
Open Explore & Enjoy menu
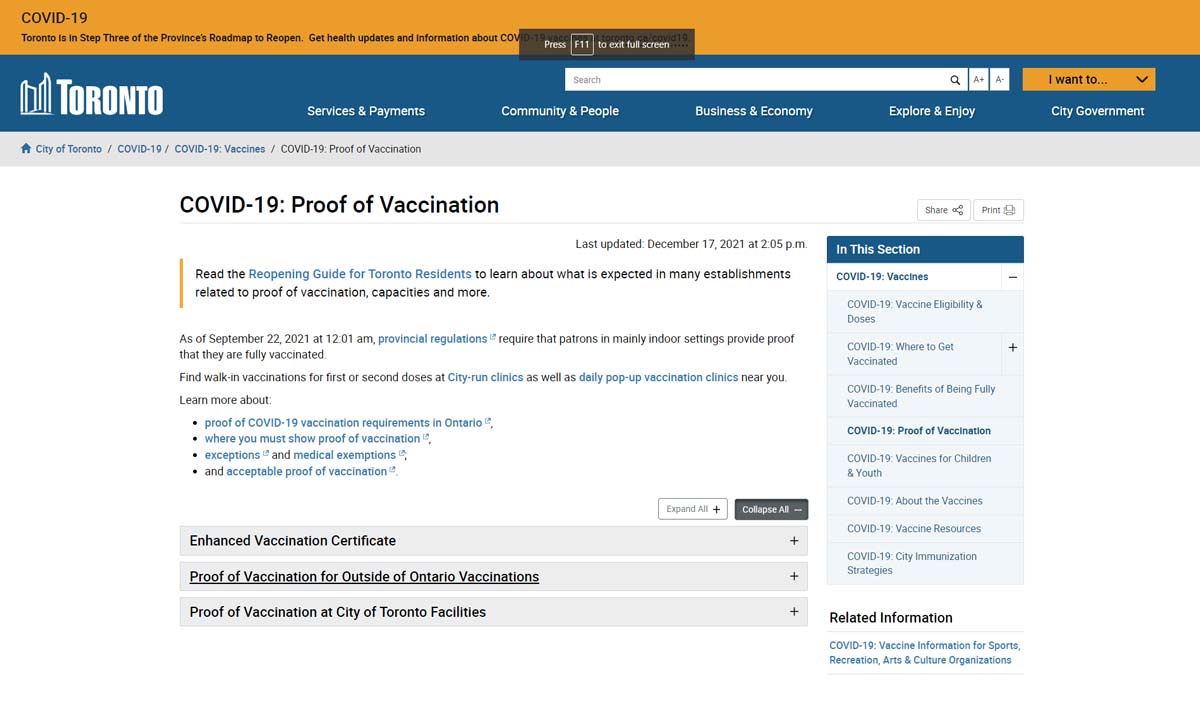pos(932,111)
